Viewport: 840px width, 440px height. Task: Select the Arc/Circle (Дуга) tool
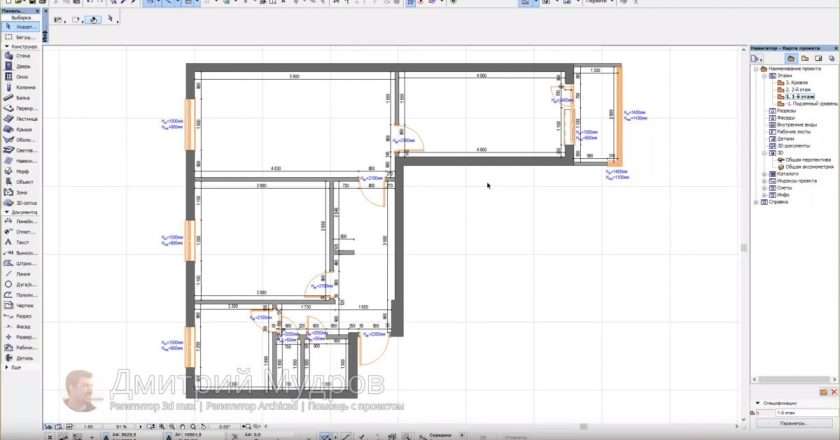(x=20, y=285)
